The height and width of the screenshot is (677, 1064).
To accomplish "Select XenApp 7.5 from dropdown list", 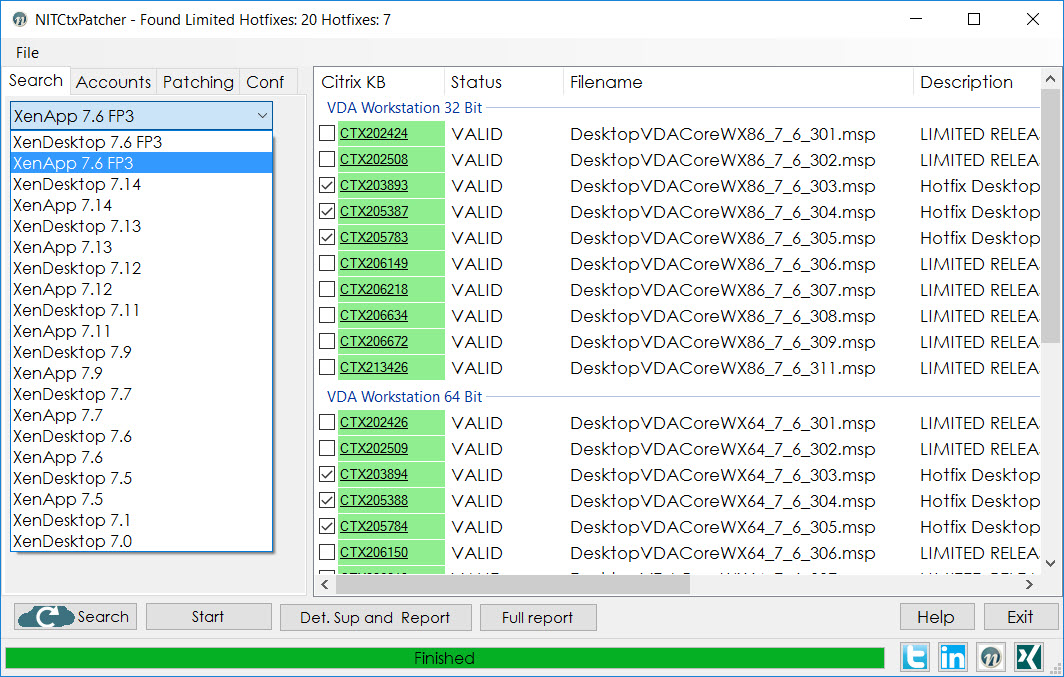I will coord(141,499).
